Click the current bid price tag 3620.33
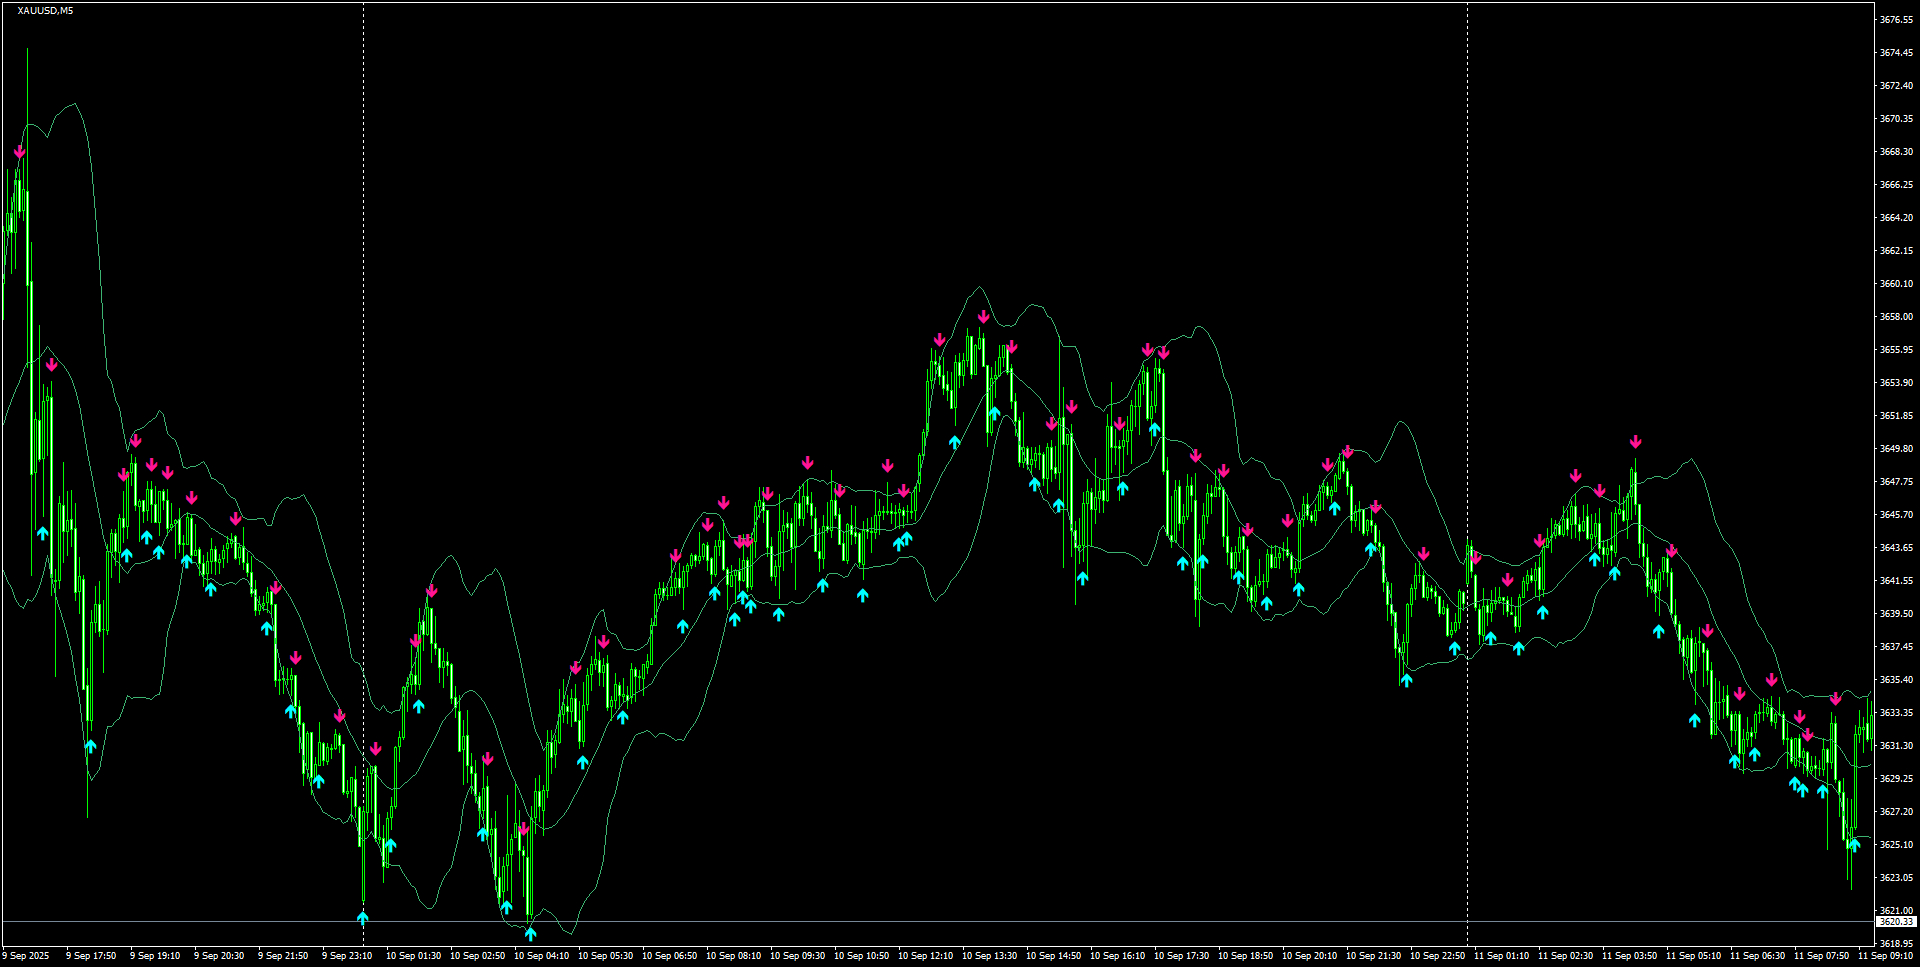The width and height of the screenshot is (1920, 967). pos(1897,922)
